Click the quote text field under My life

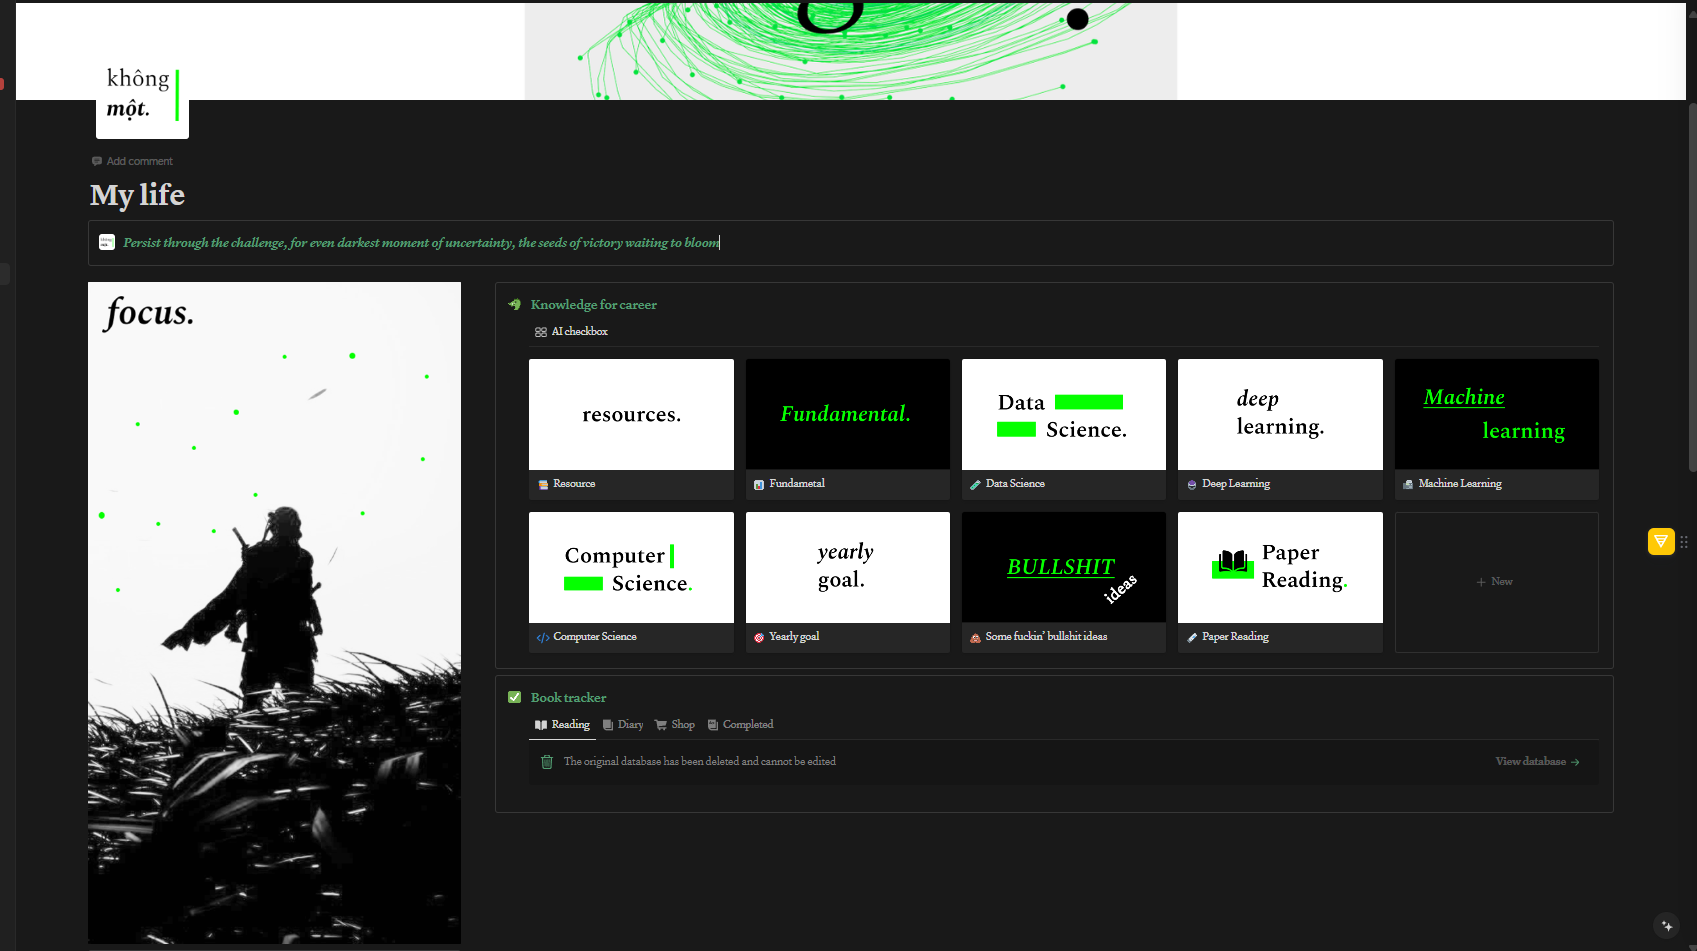click(x=420, y=242)
